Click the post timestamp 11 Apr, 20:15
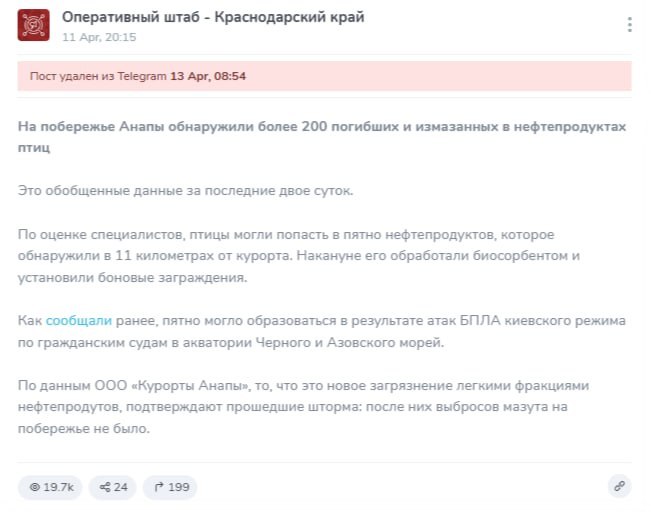 [99, 37]
